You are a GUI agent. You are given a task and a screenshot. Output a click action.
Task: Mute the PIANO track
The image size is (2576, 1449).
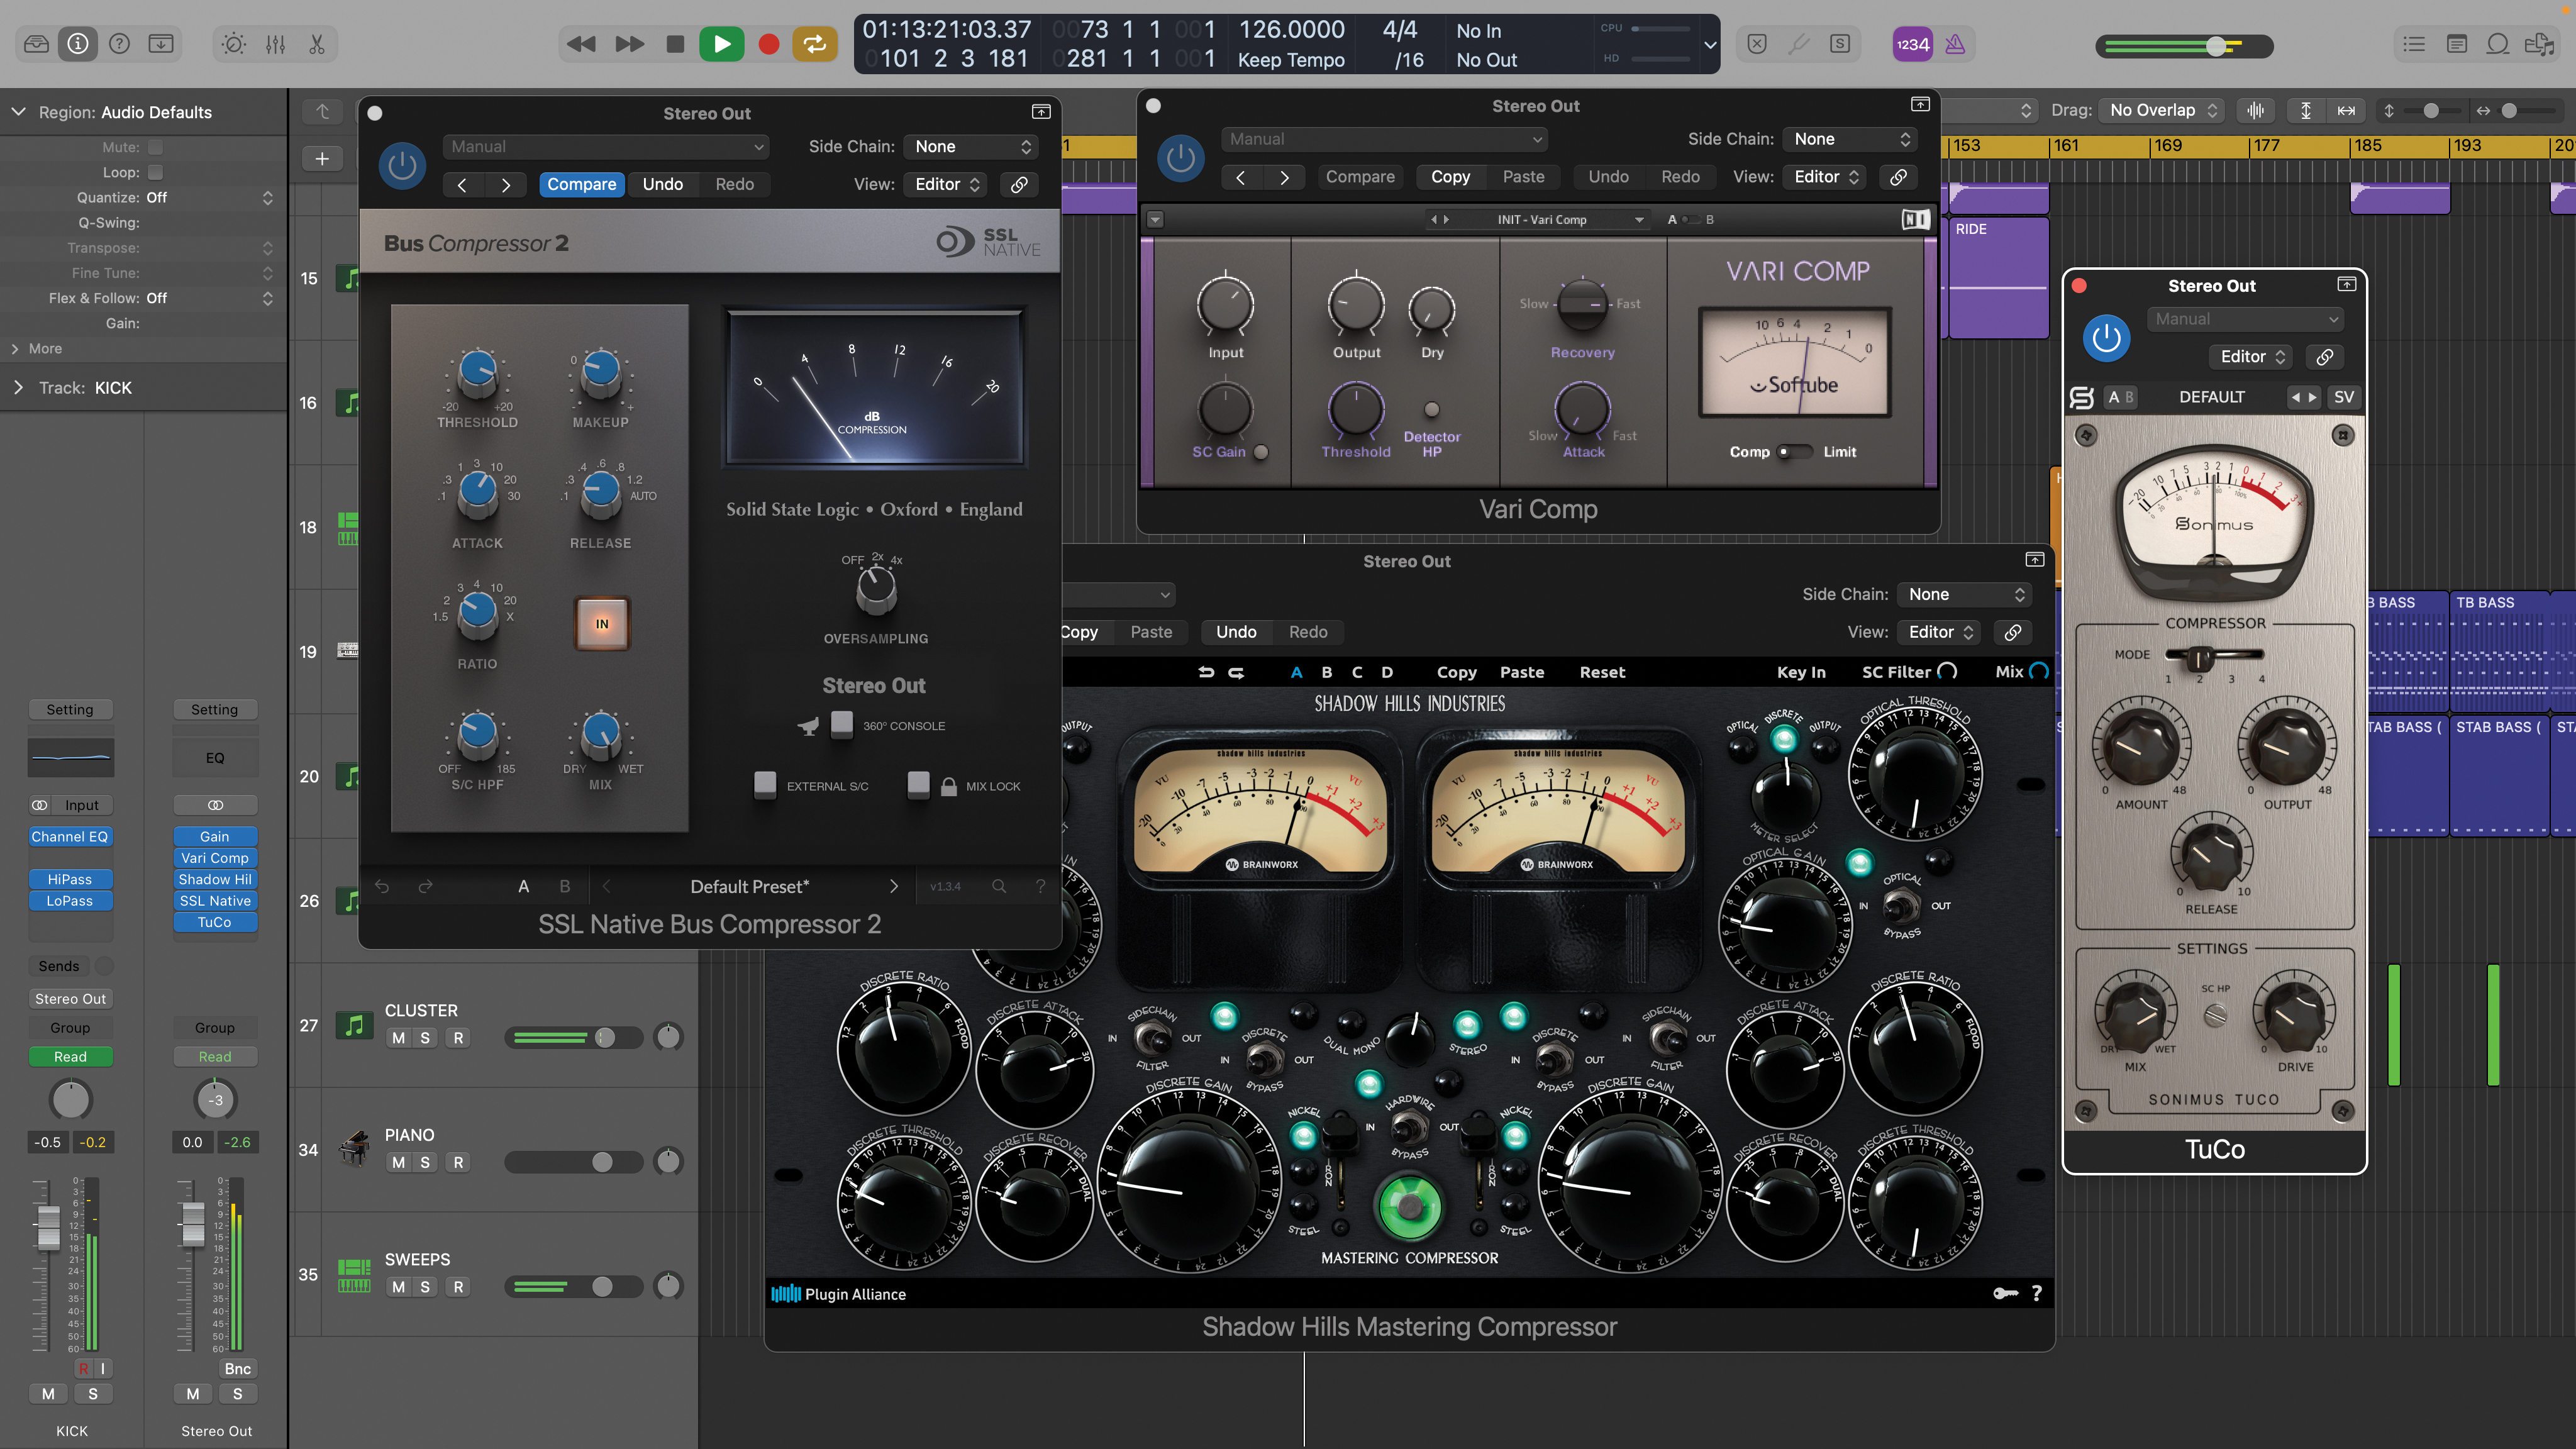tap(398, 1162)
